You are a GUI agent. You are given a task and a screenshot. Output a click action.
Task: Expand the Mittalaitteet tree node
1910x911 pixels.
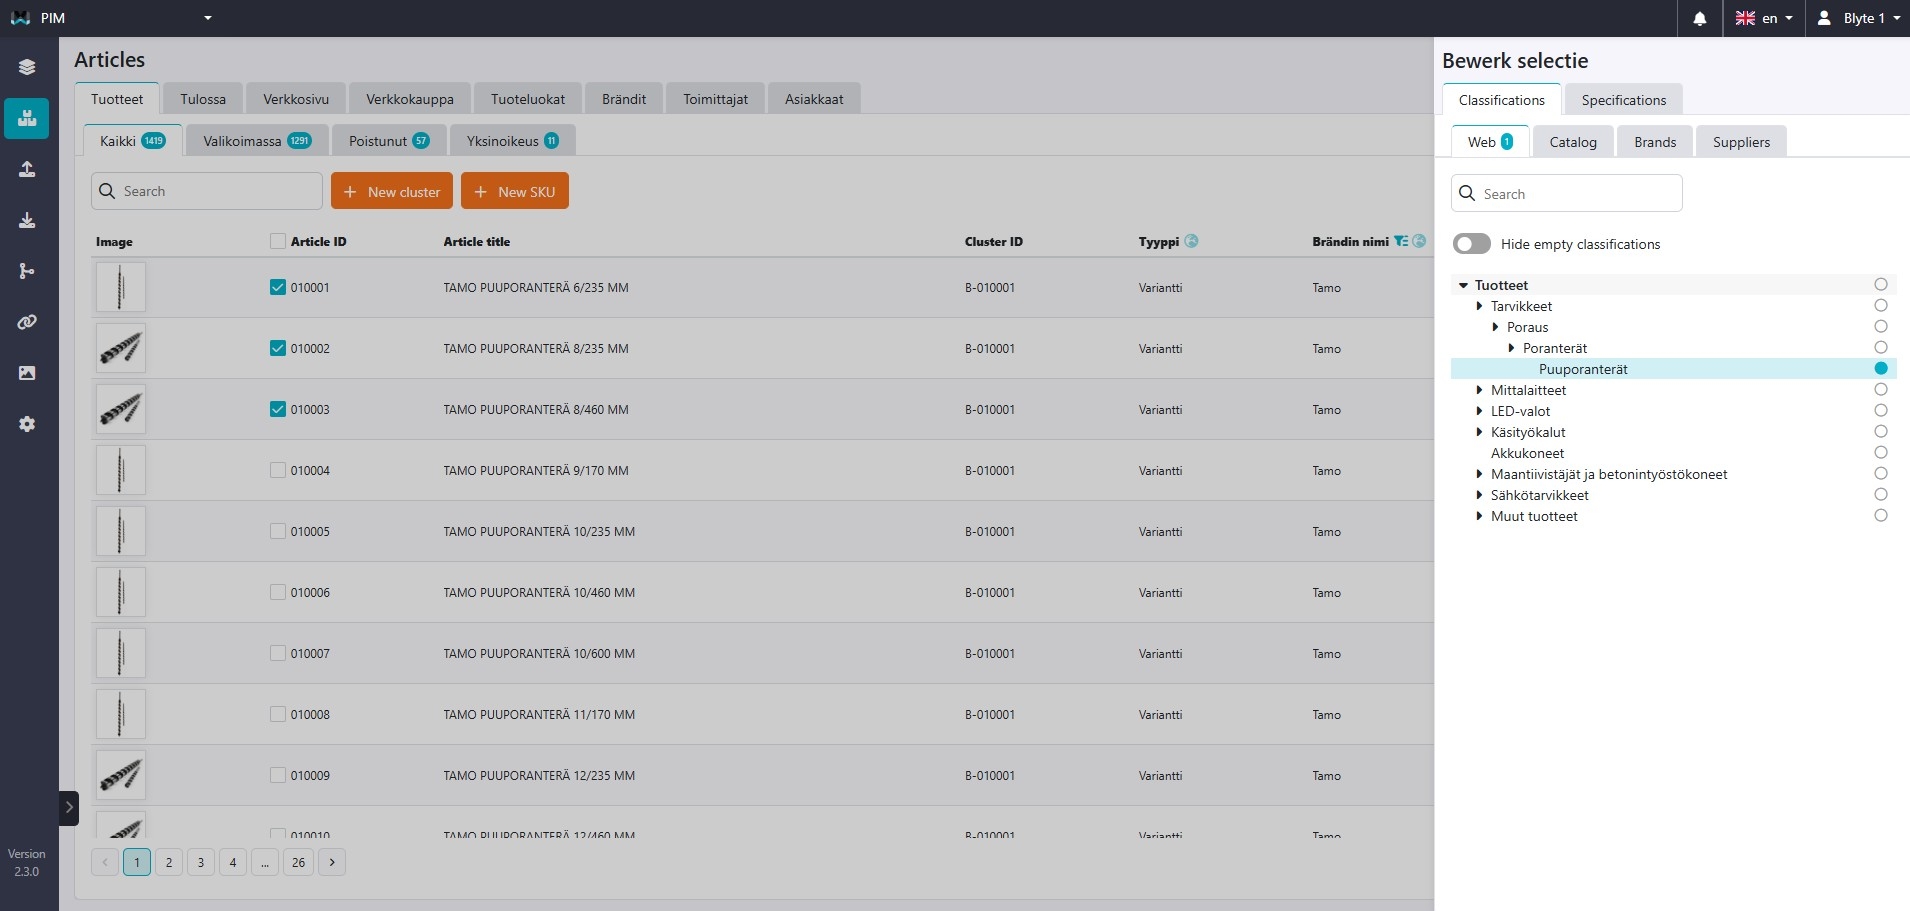[1479, 390]
